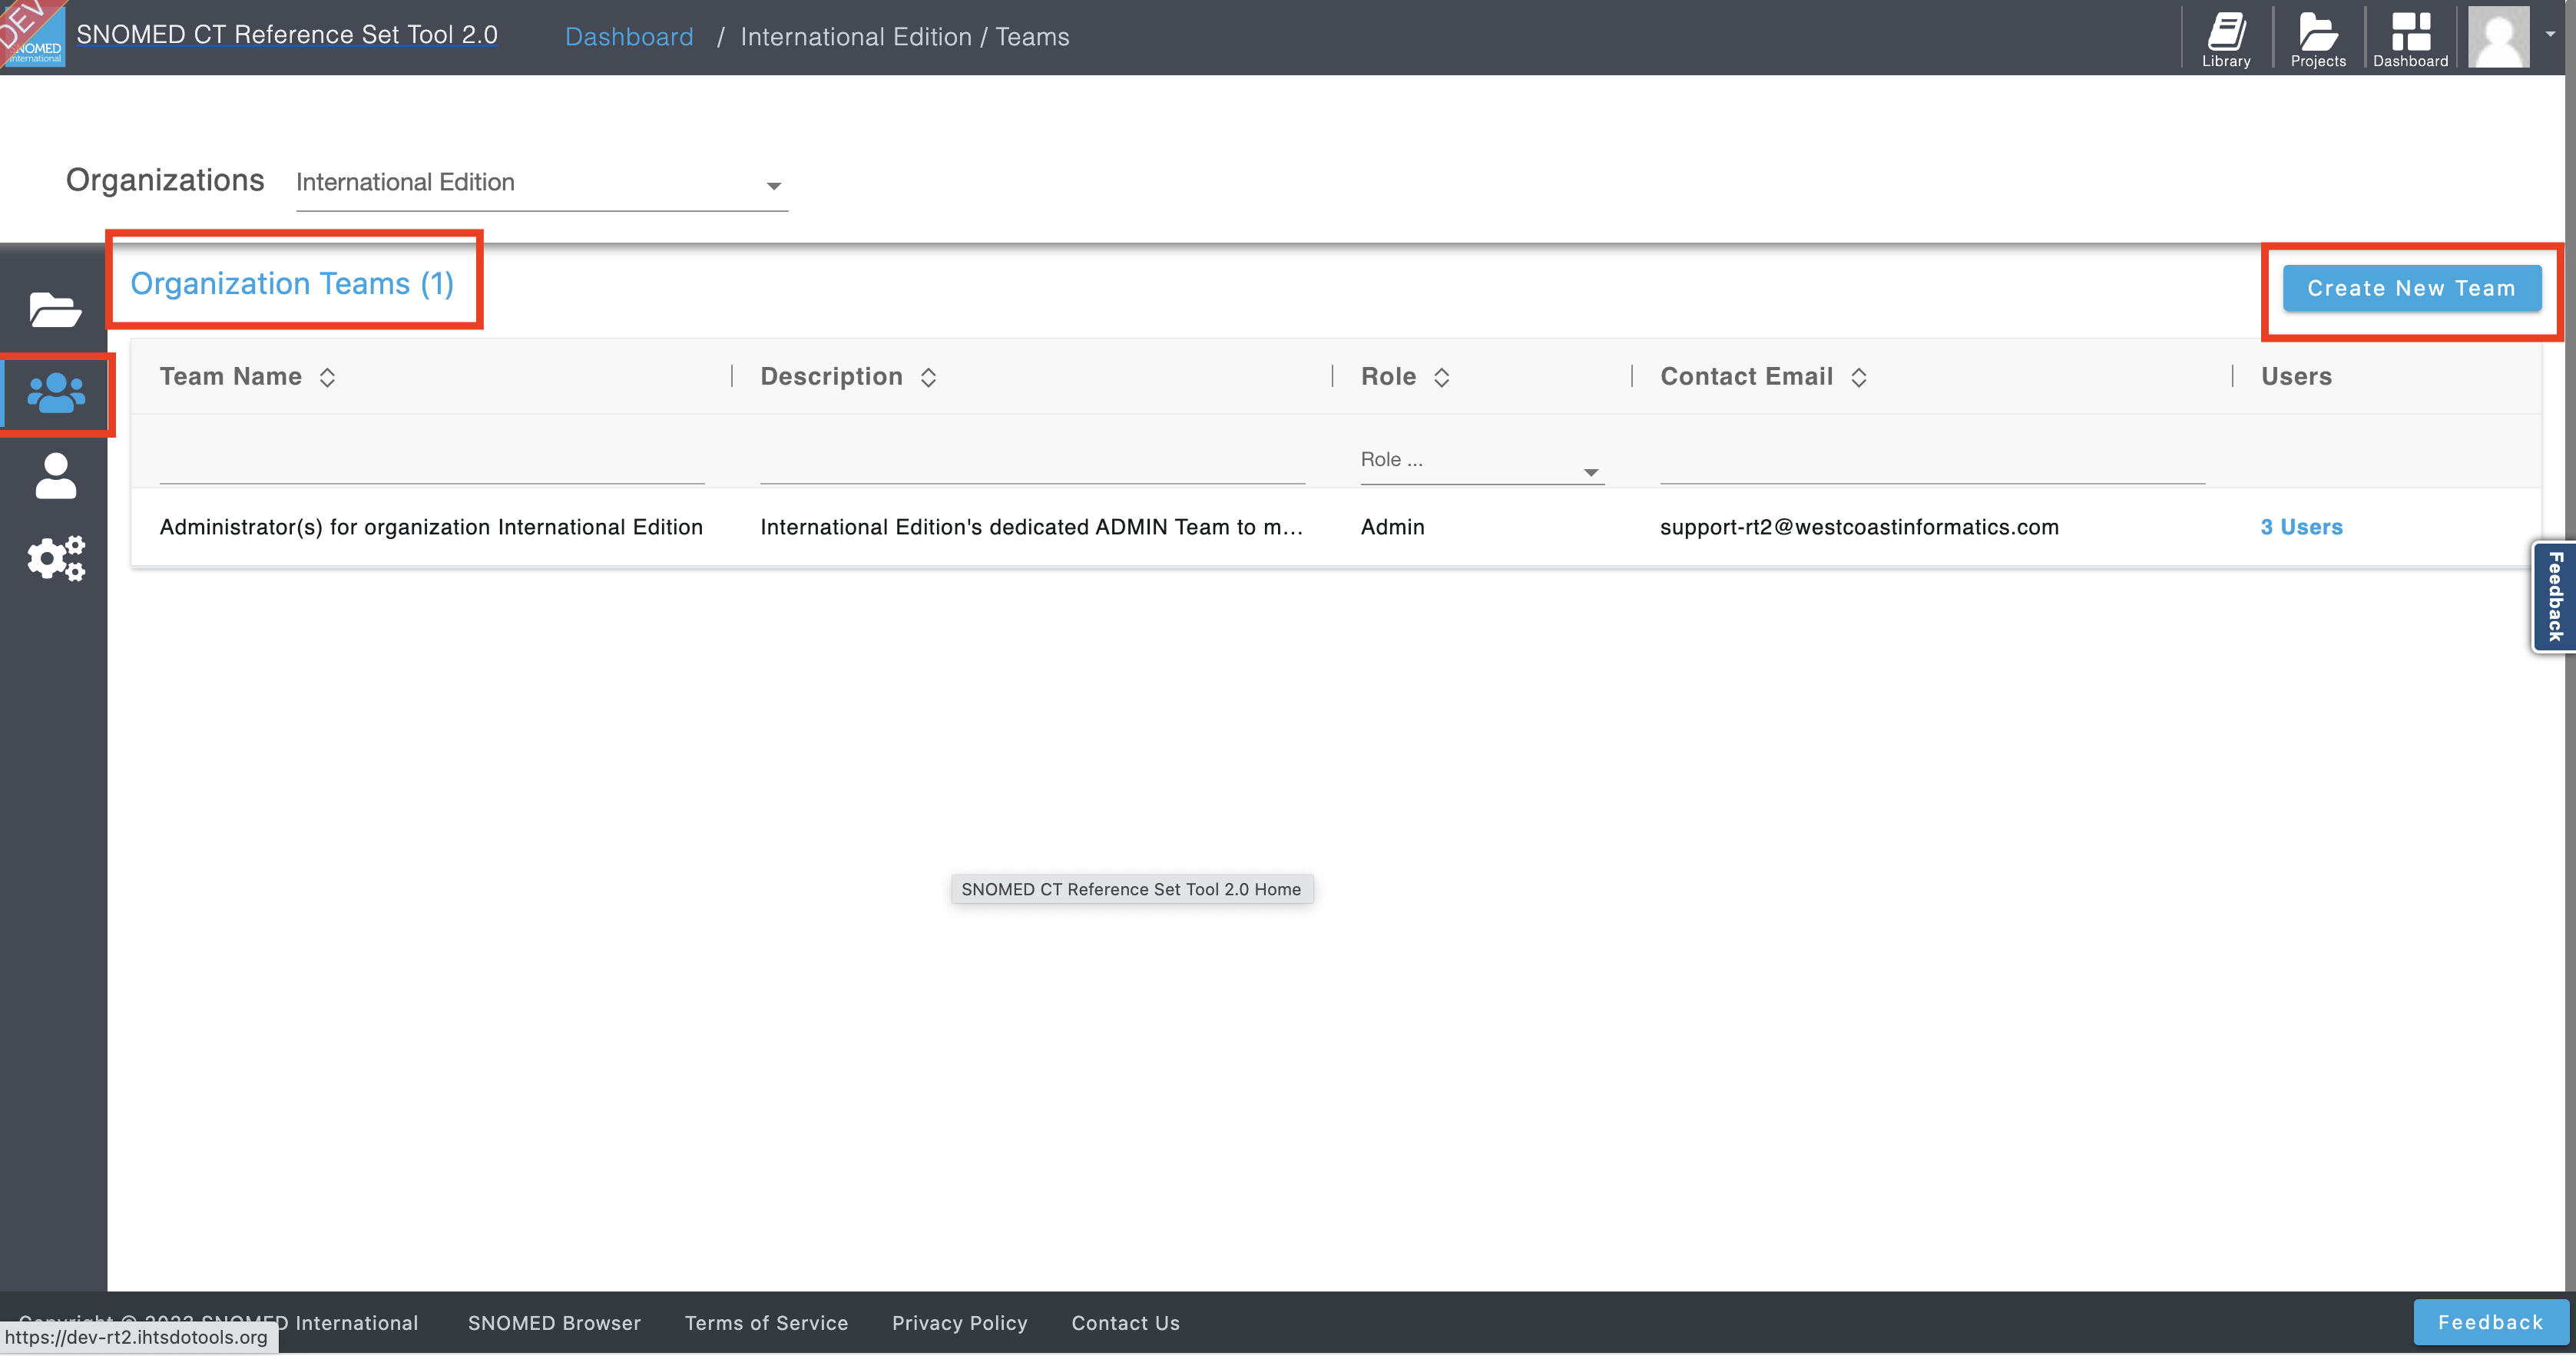Click the Team Name filter field
This screenshot has height=1356, width=2576.
click(432, 463)
